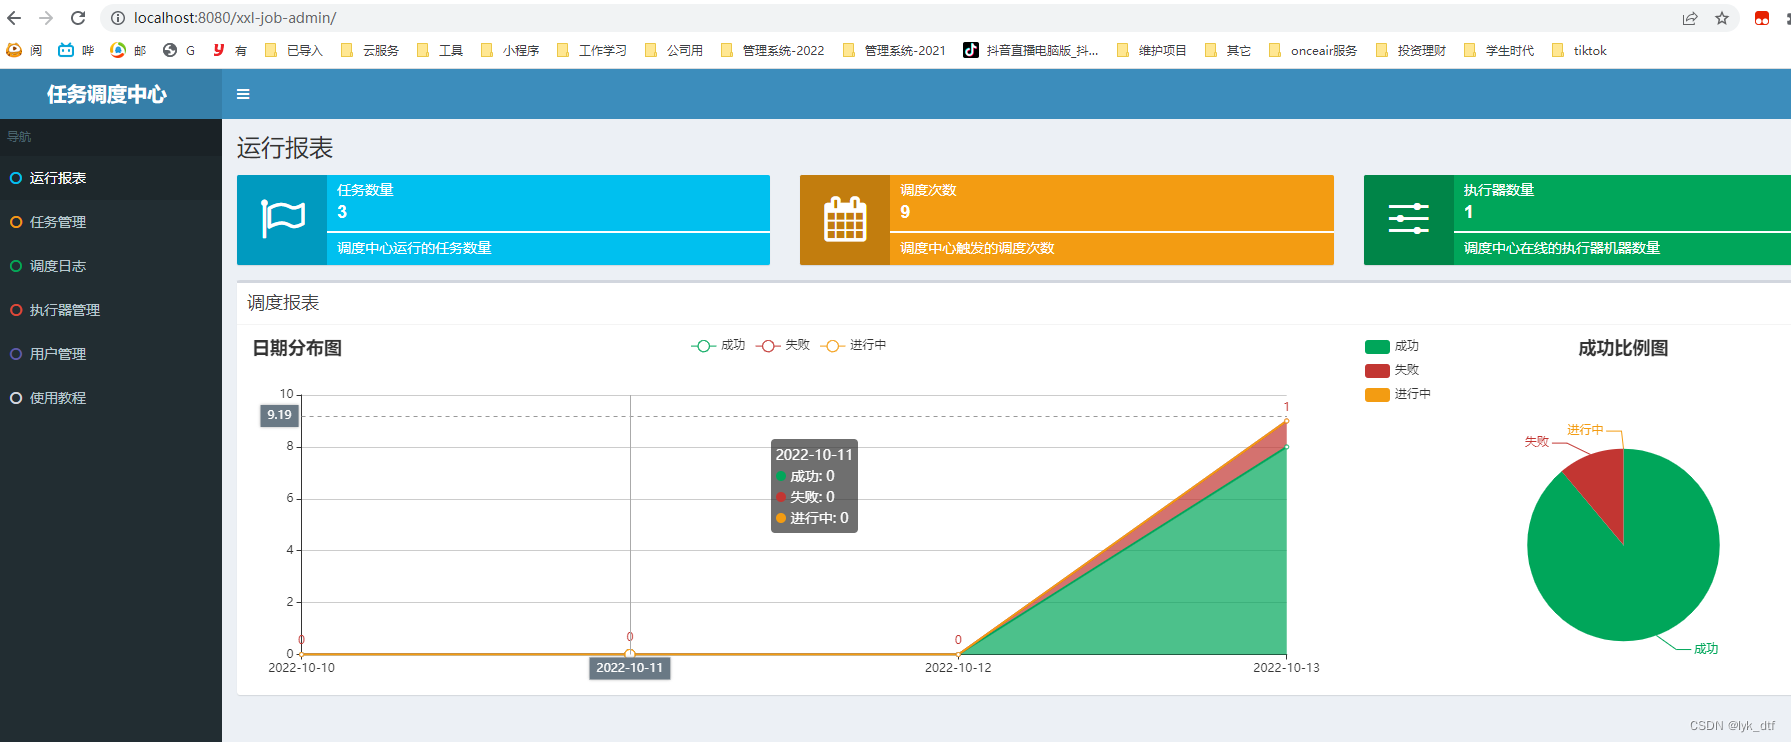Open the tiktok bookmark folder
This screenshot has width=1791, height=742.
point(1579,50)
